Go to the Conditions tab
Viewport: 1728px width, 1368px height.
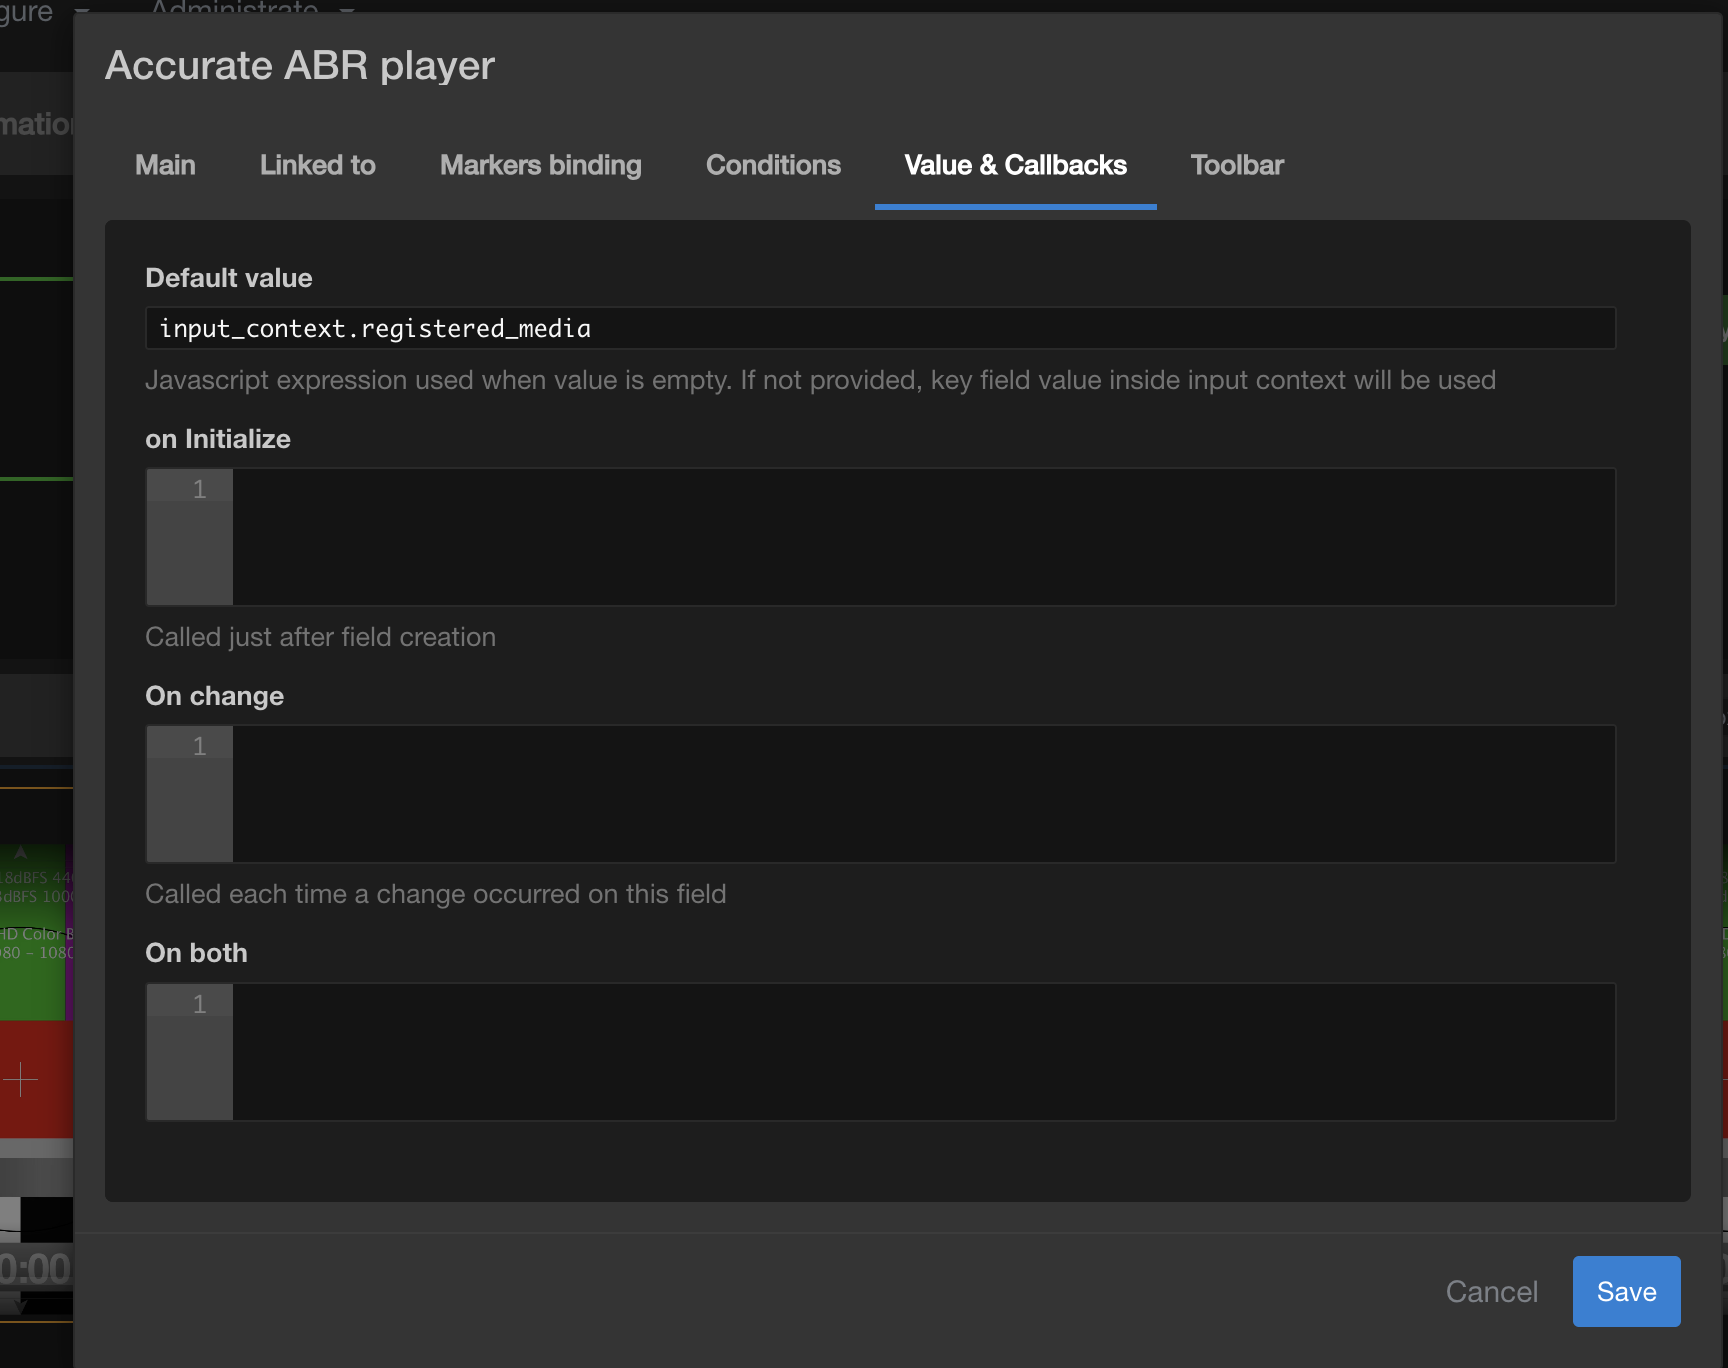773,165
